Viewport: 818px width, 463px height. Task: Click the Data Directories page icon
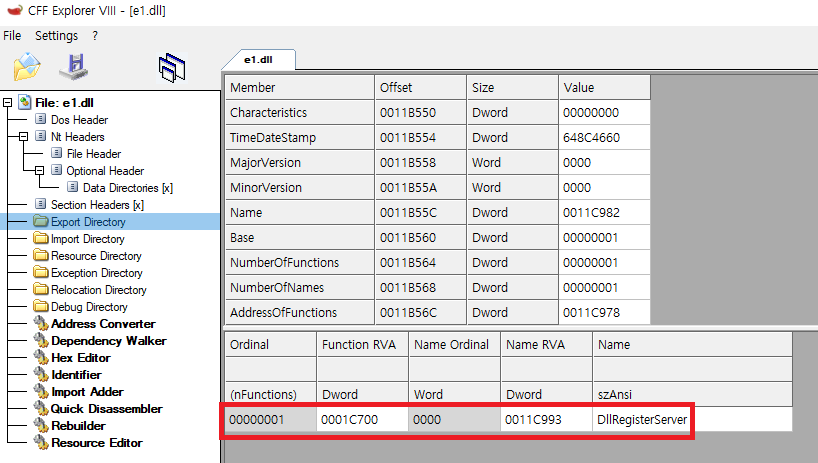point(73,187)
